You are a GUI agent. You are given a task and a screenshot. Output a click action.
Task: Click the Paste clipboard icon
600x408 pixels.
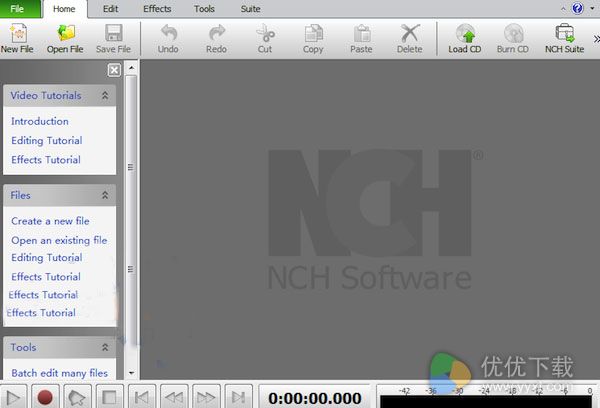(362, 33)
